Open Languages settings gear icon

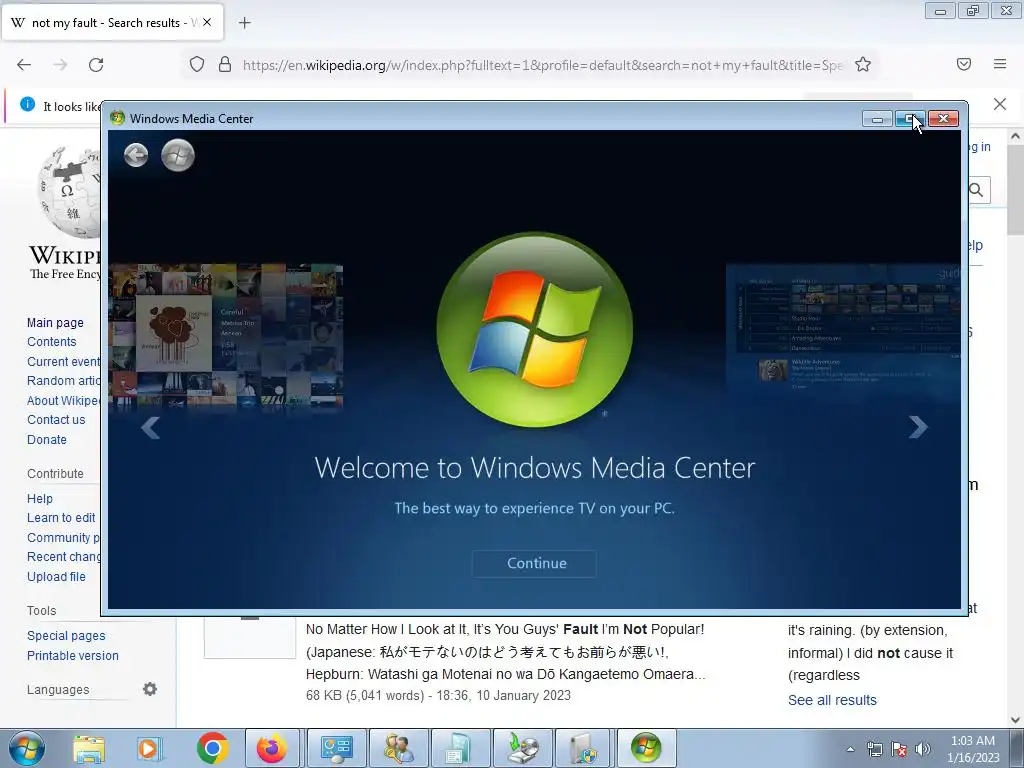click(150, 689)
